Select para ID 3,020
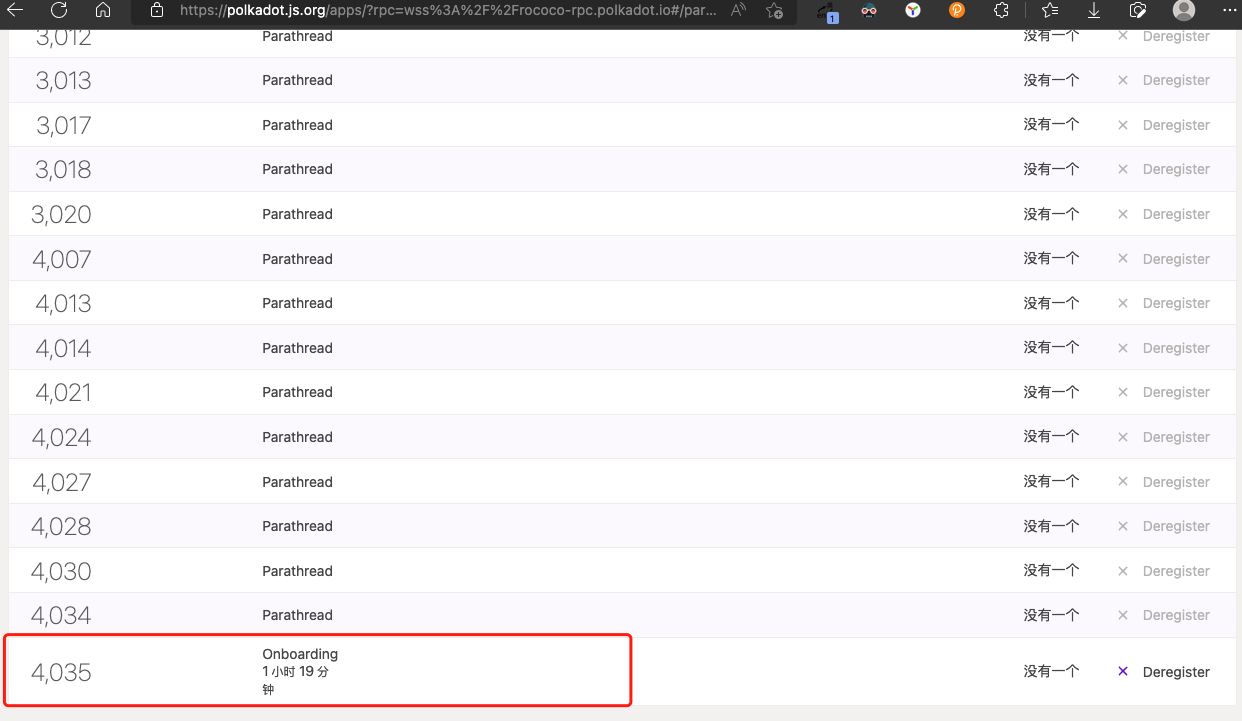The height and width of the screenshot is (721, 1242). tap(62, 215)
